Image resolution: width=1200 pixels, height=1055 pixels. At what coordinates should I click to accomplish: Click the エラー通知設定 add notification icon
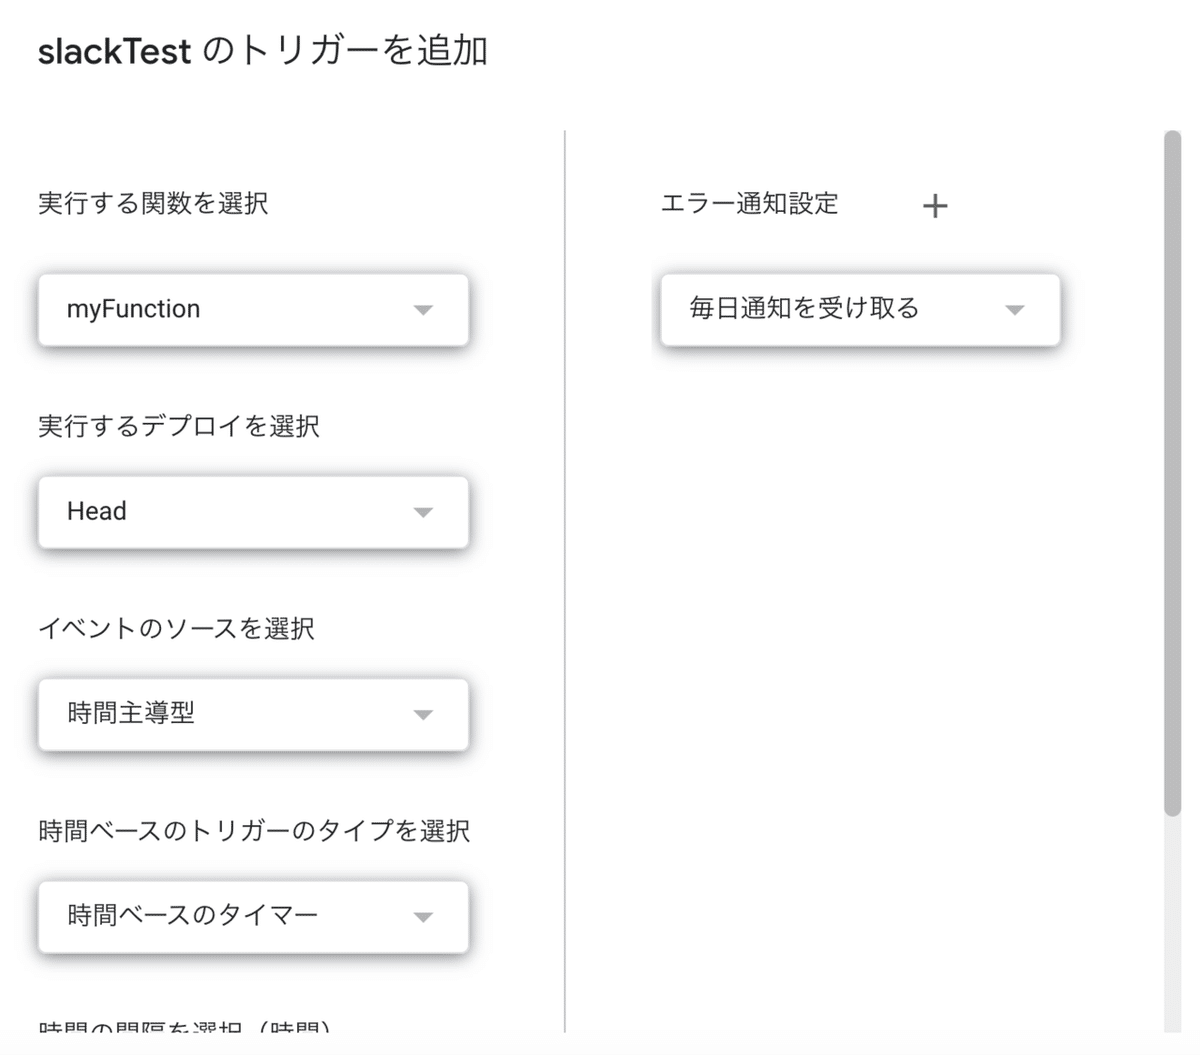(x=935, y=206)
